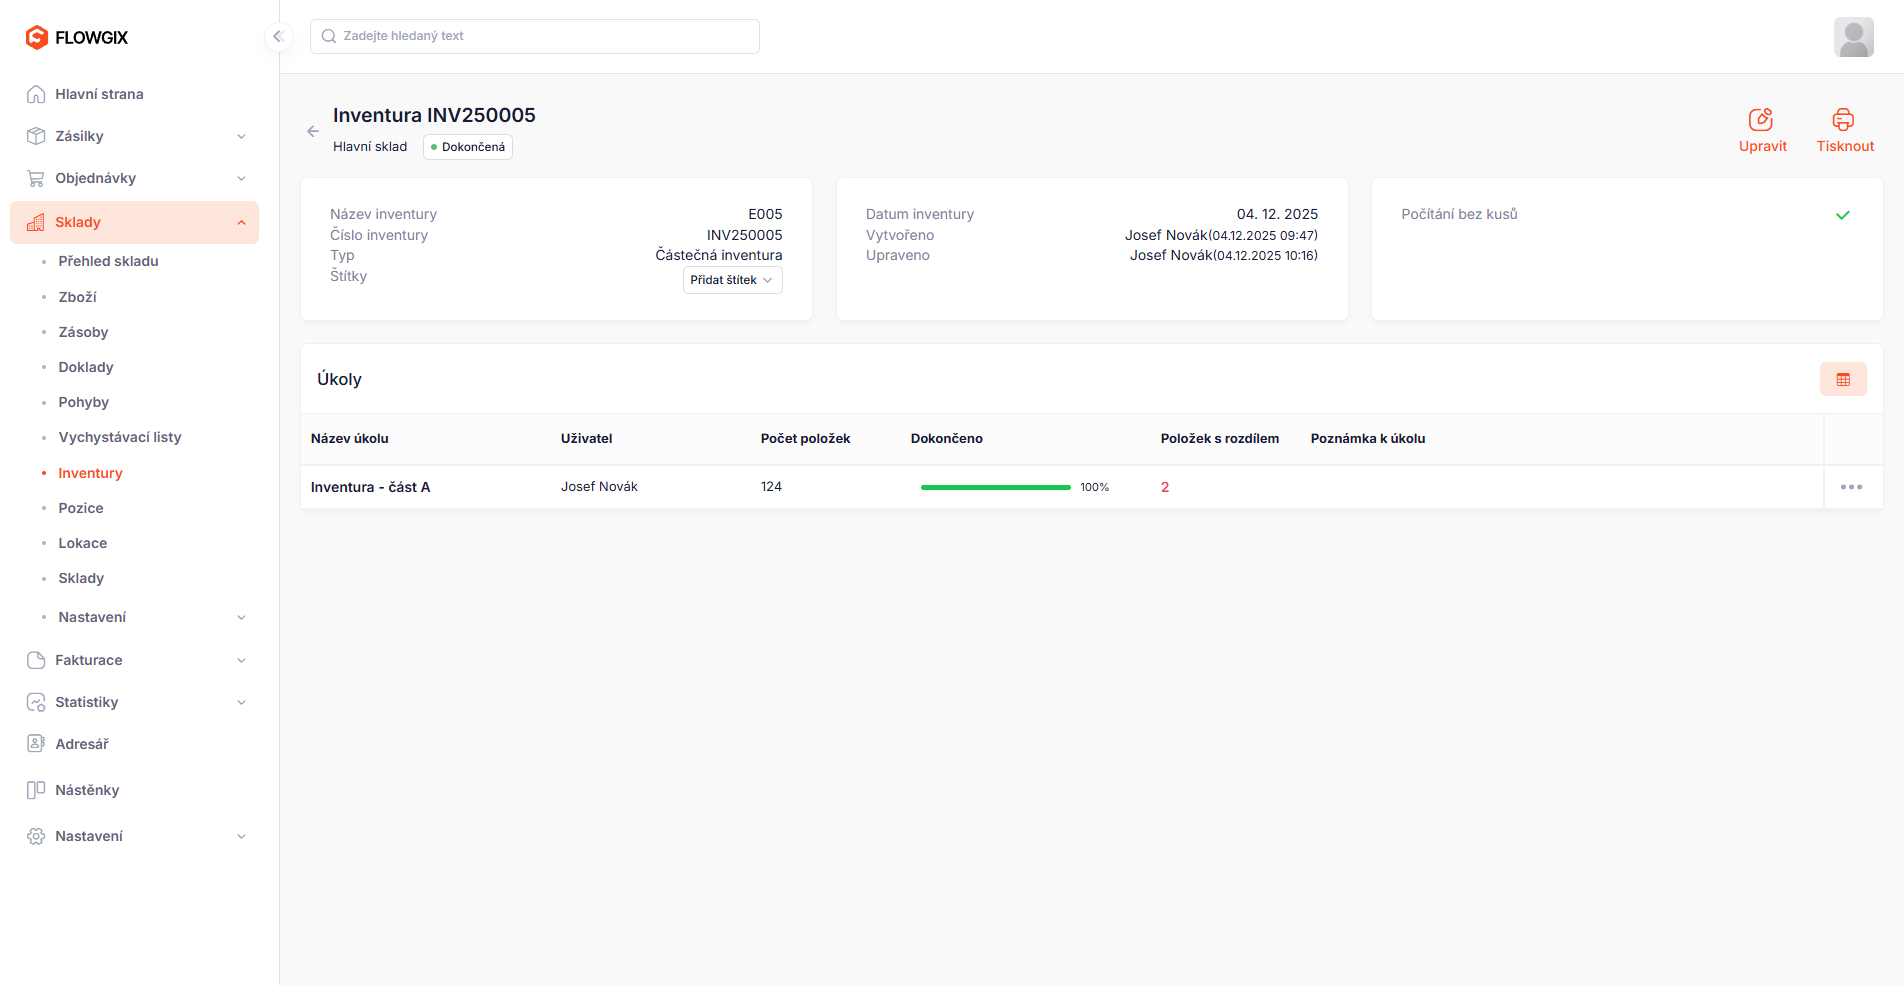
Task: Click the 100% progress bar for Inventura - část A
Action: point(995,487)
